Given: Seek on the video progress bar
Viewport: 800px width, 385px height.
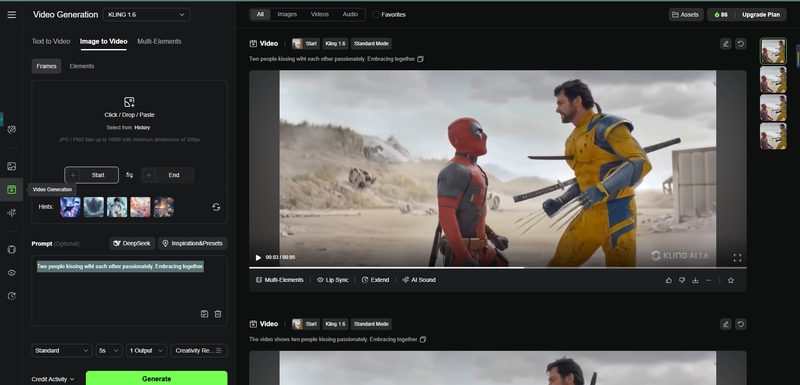Looking at the screenshot, I should point(497,267).
